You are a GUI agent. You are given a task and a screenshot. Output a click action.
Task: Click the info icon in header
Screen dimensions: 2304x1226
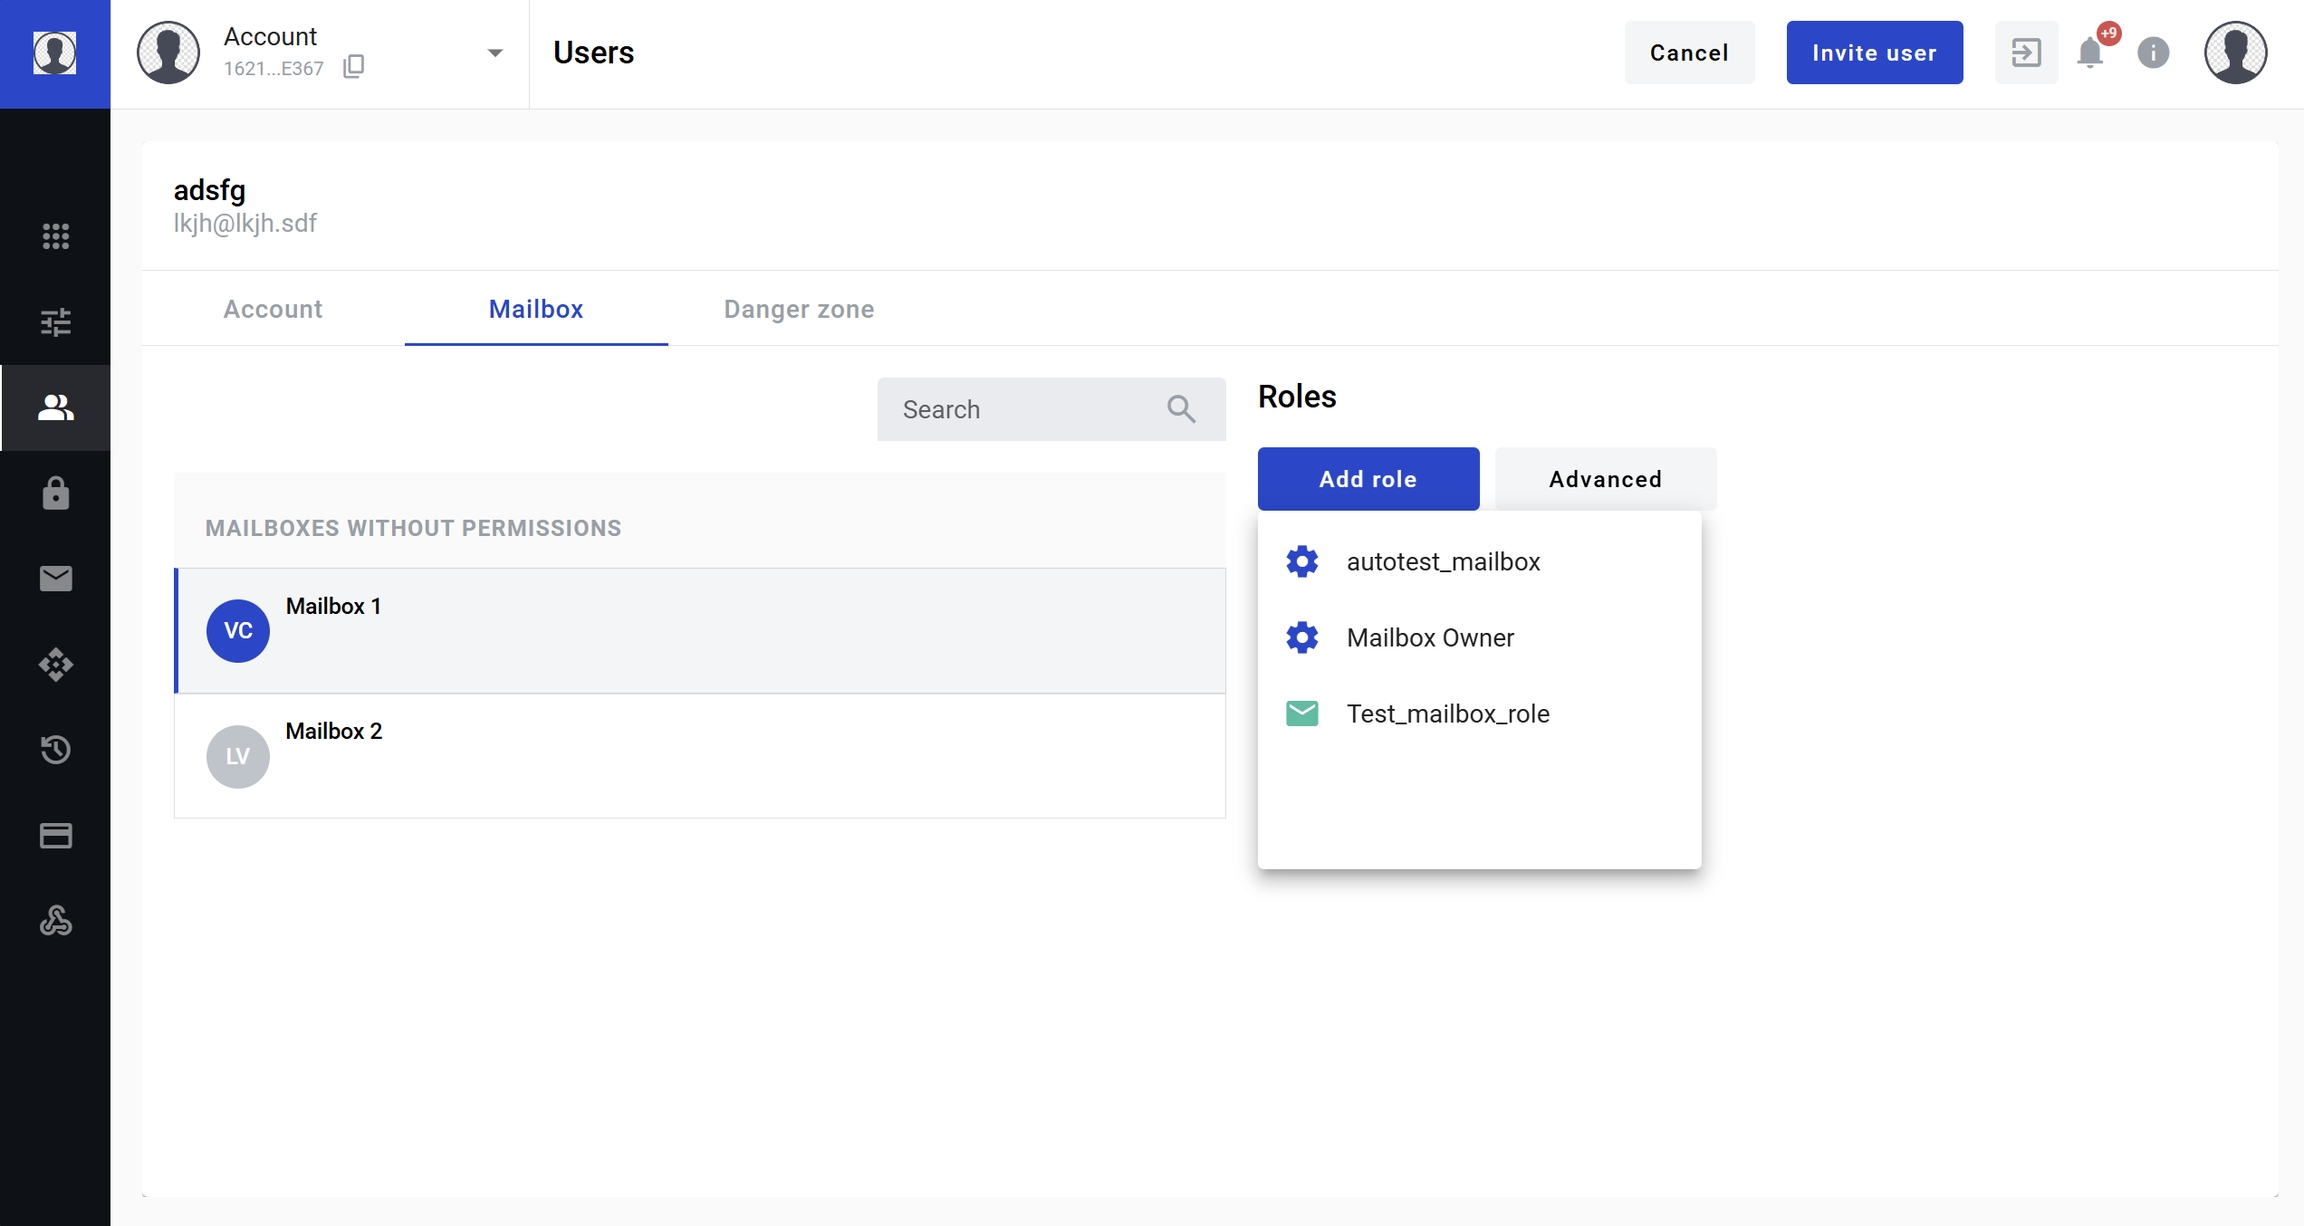(2153, 52)
